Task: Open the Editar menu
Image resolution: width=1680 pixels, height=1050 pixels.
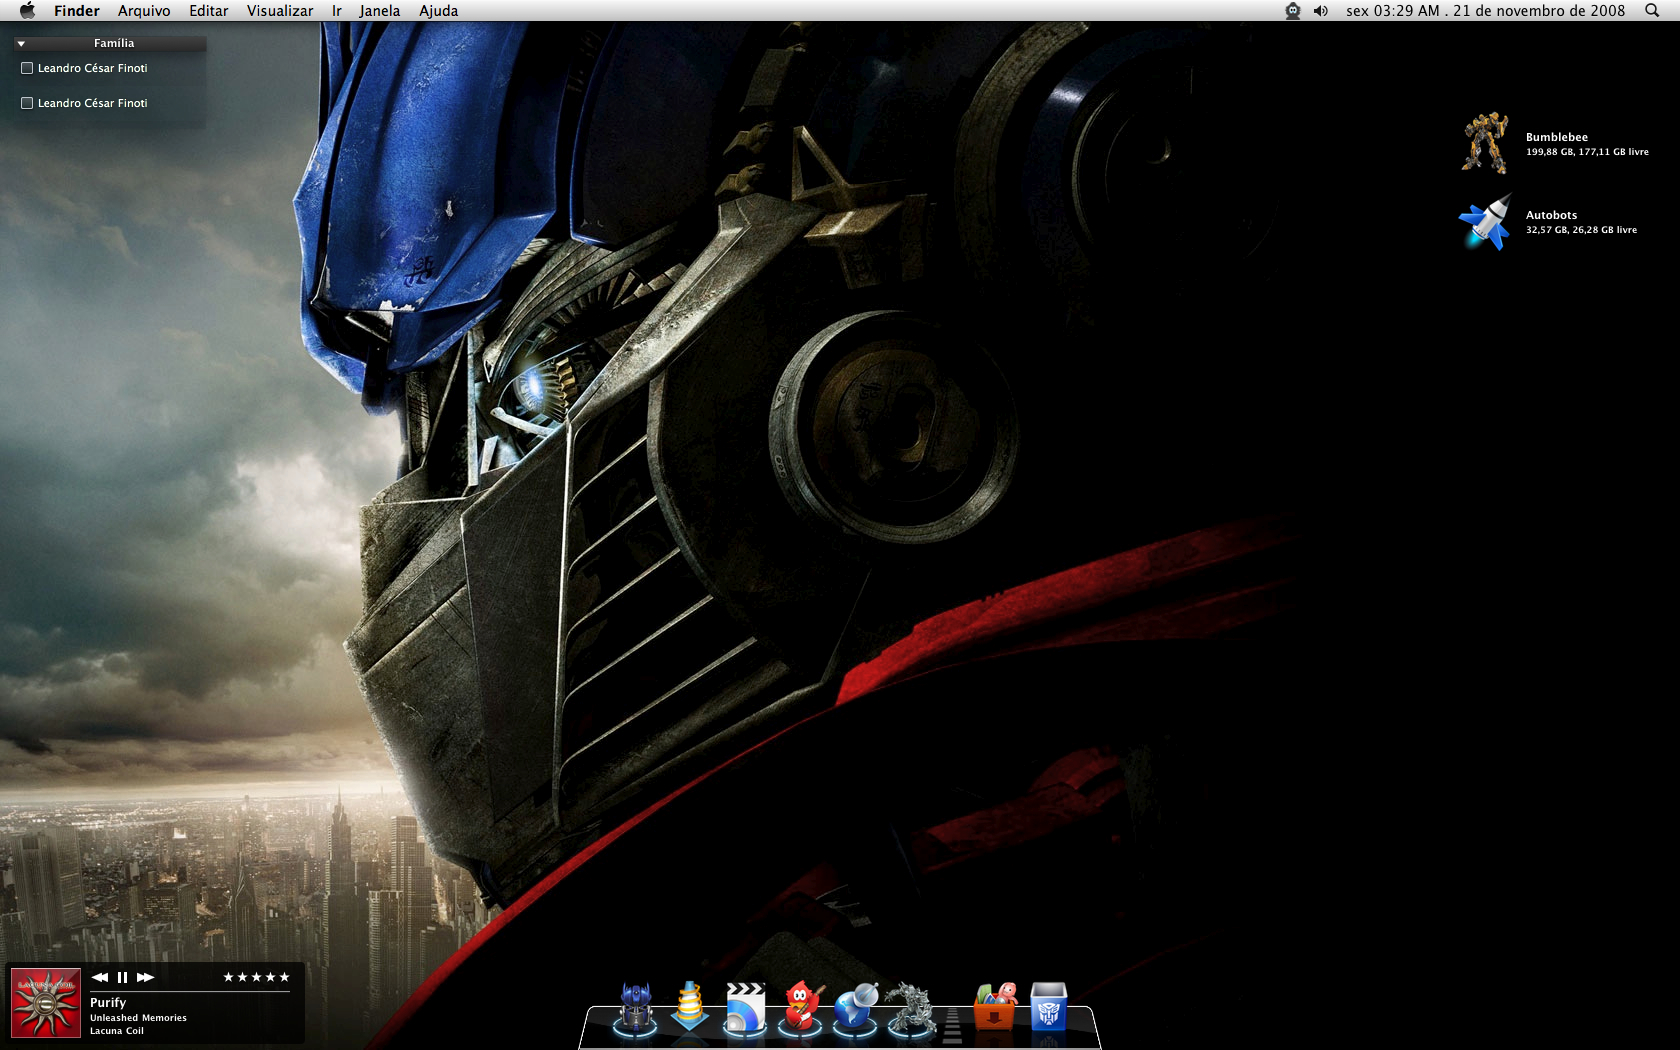Action: click(x=208, y=10)
